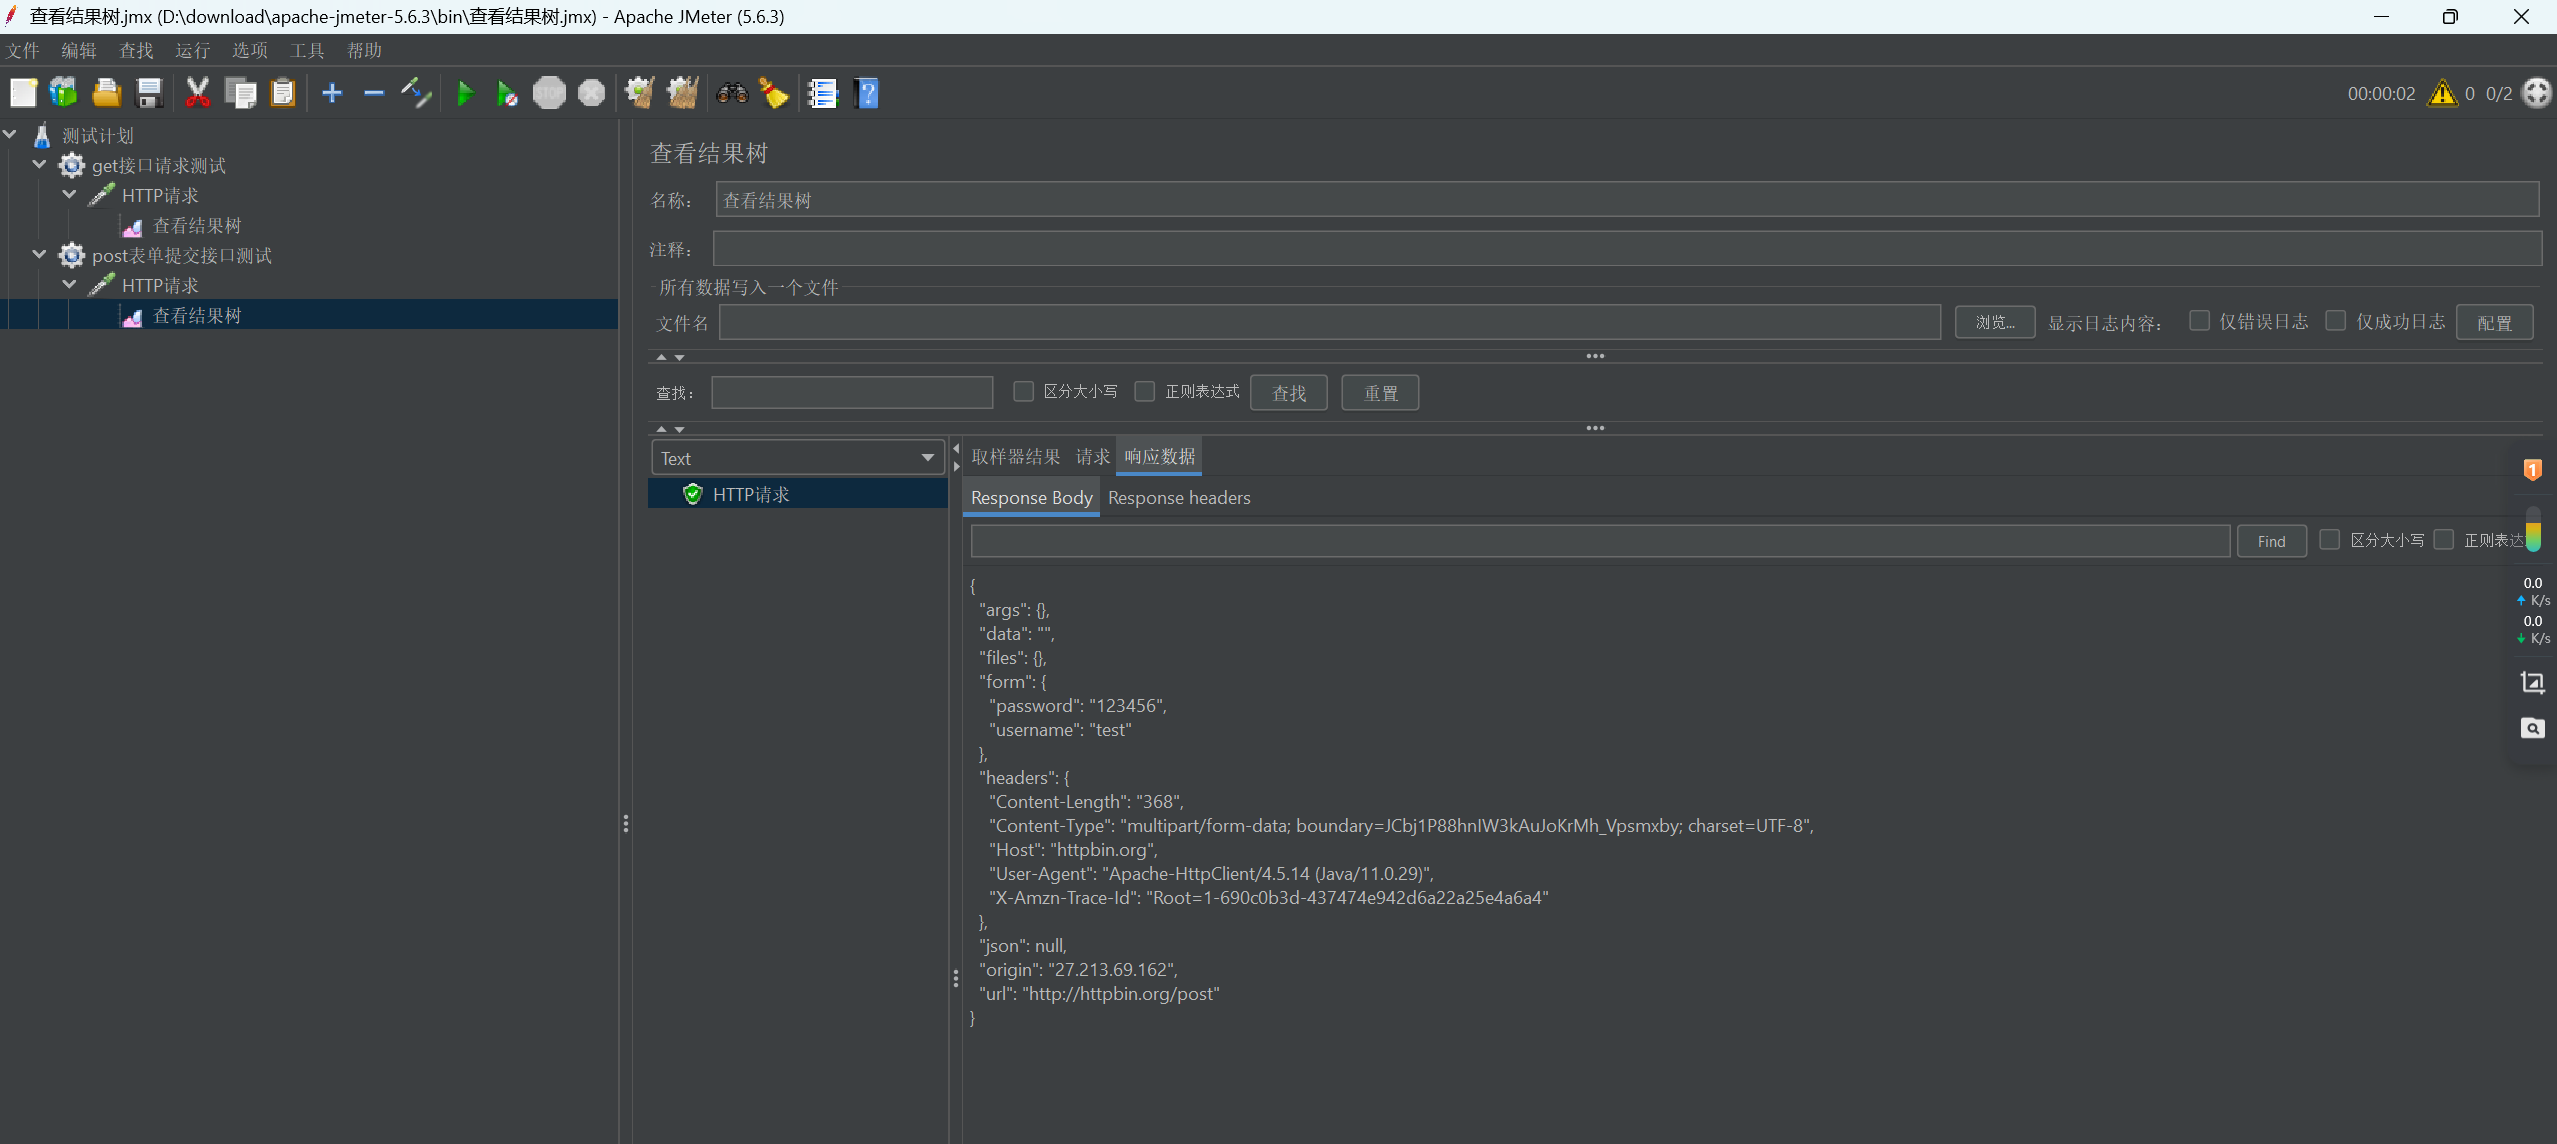
Task: Enable the 仅错误日志 checkbox
Action: [x=2199, y=321]
